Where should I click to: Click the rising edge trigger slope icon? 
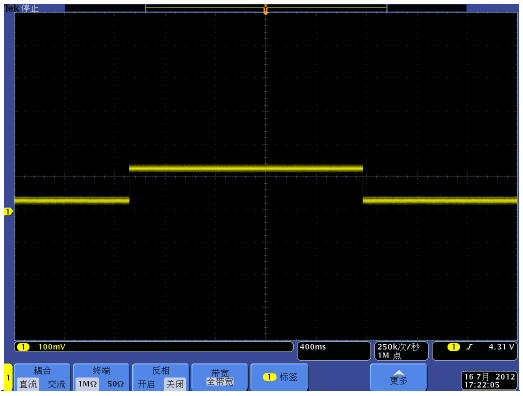point(470,347)
